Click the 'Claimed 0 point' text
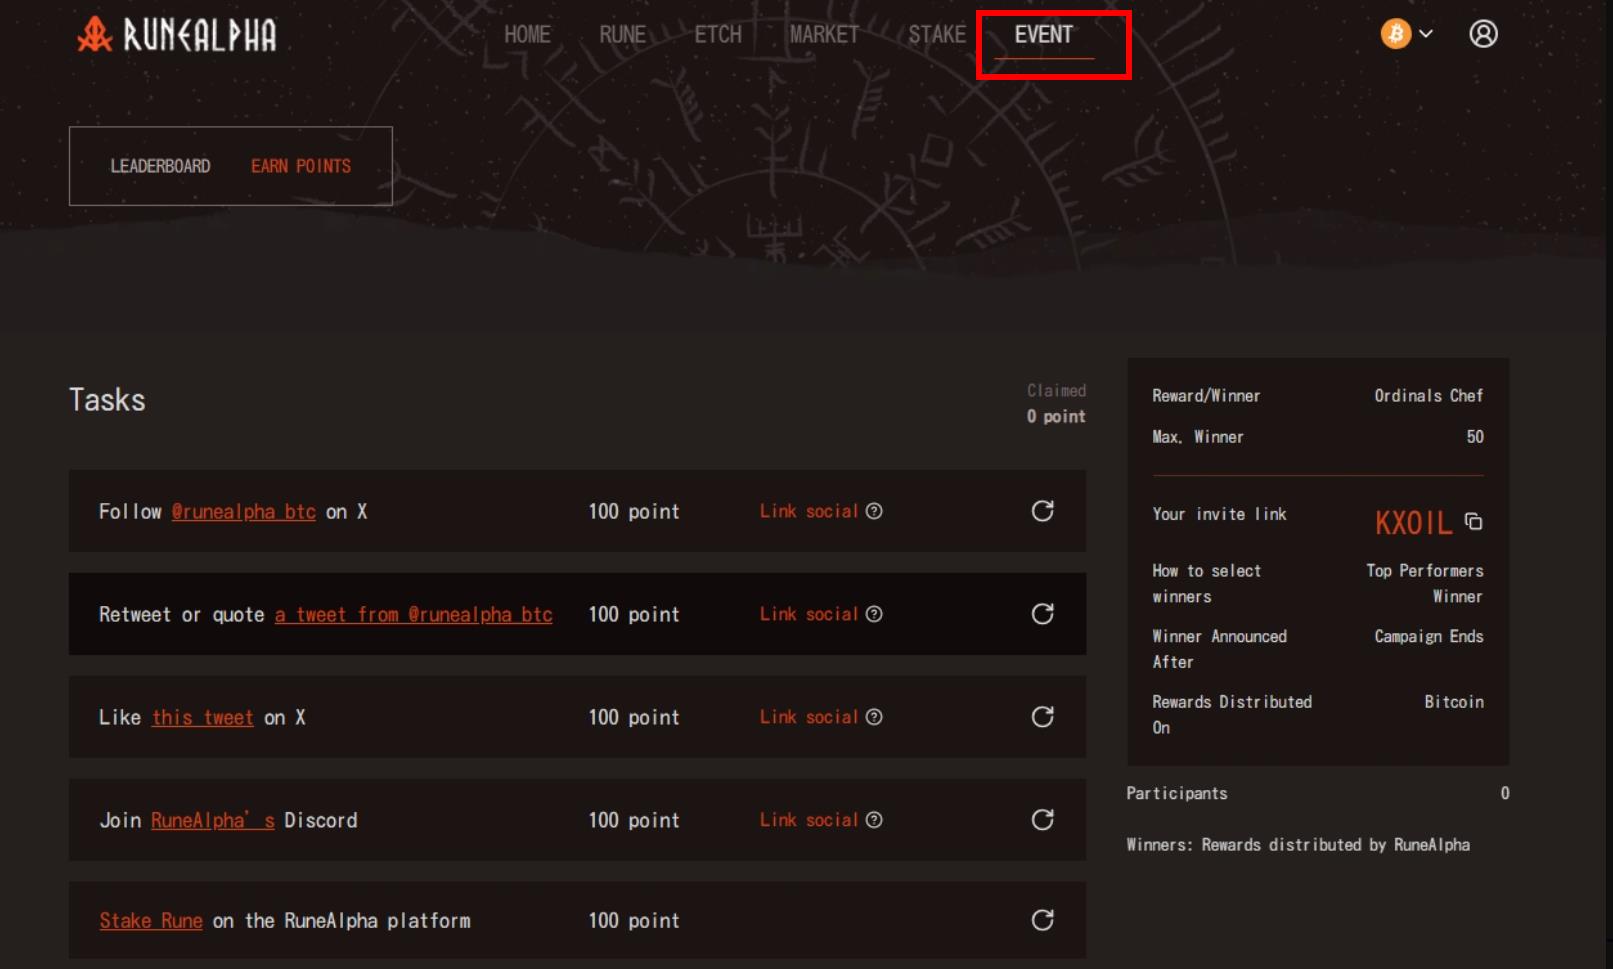This screenshot has height=969, width=1613. pyautogui.click(x=1056, y=403)
